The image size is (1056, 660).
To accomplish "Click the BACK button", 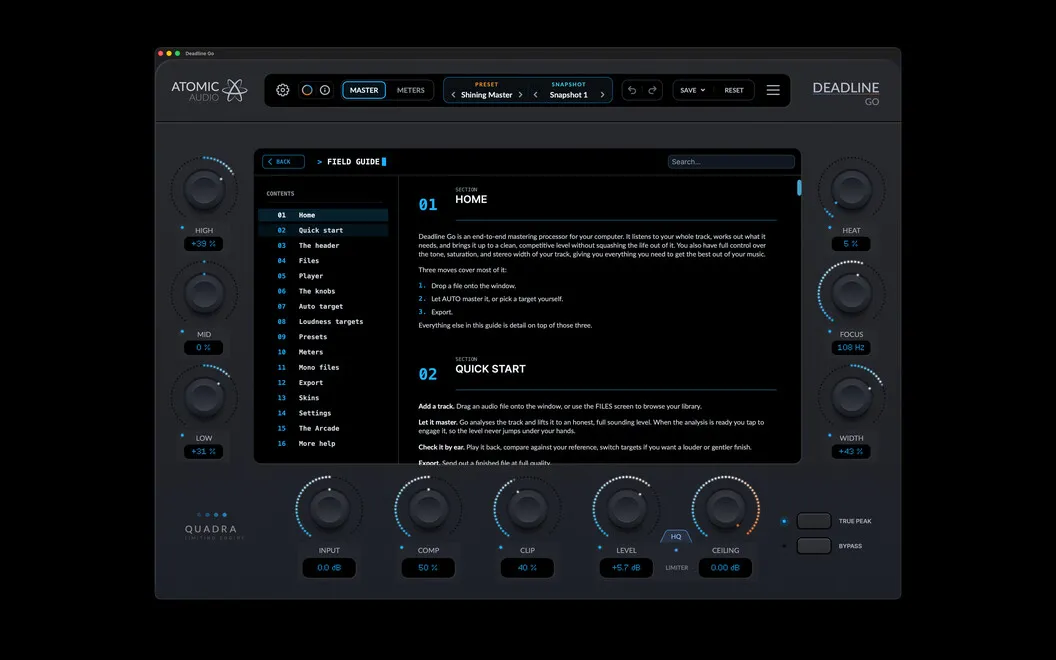I will pos(283,162).
